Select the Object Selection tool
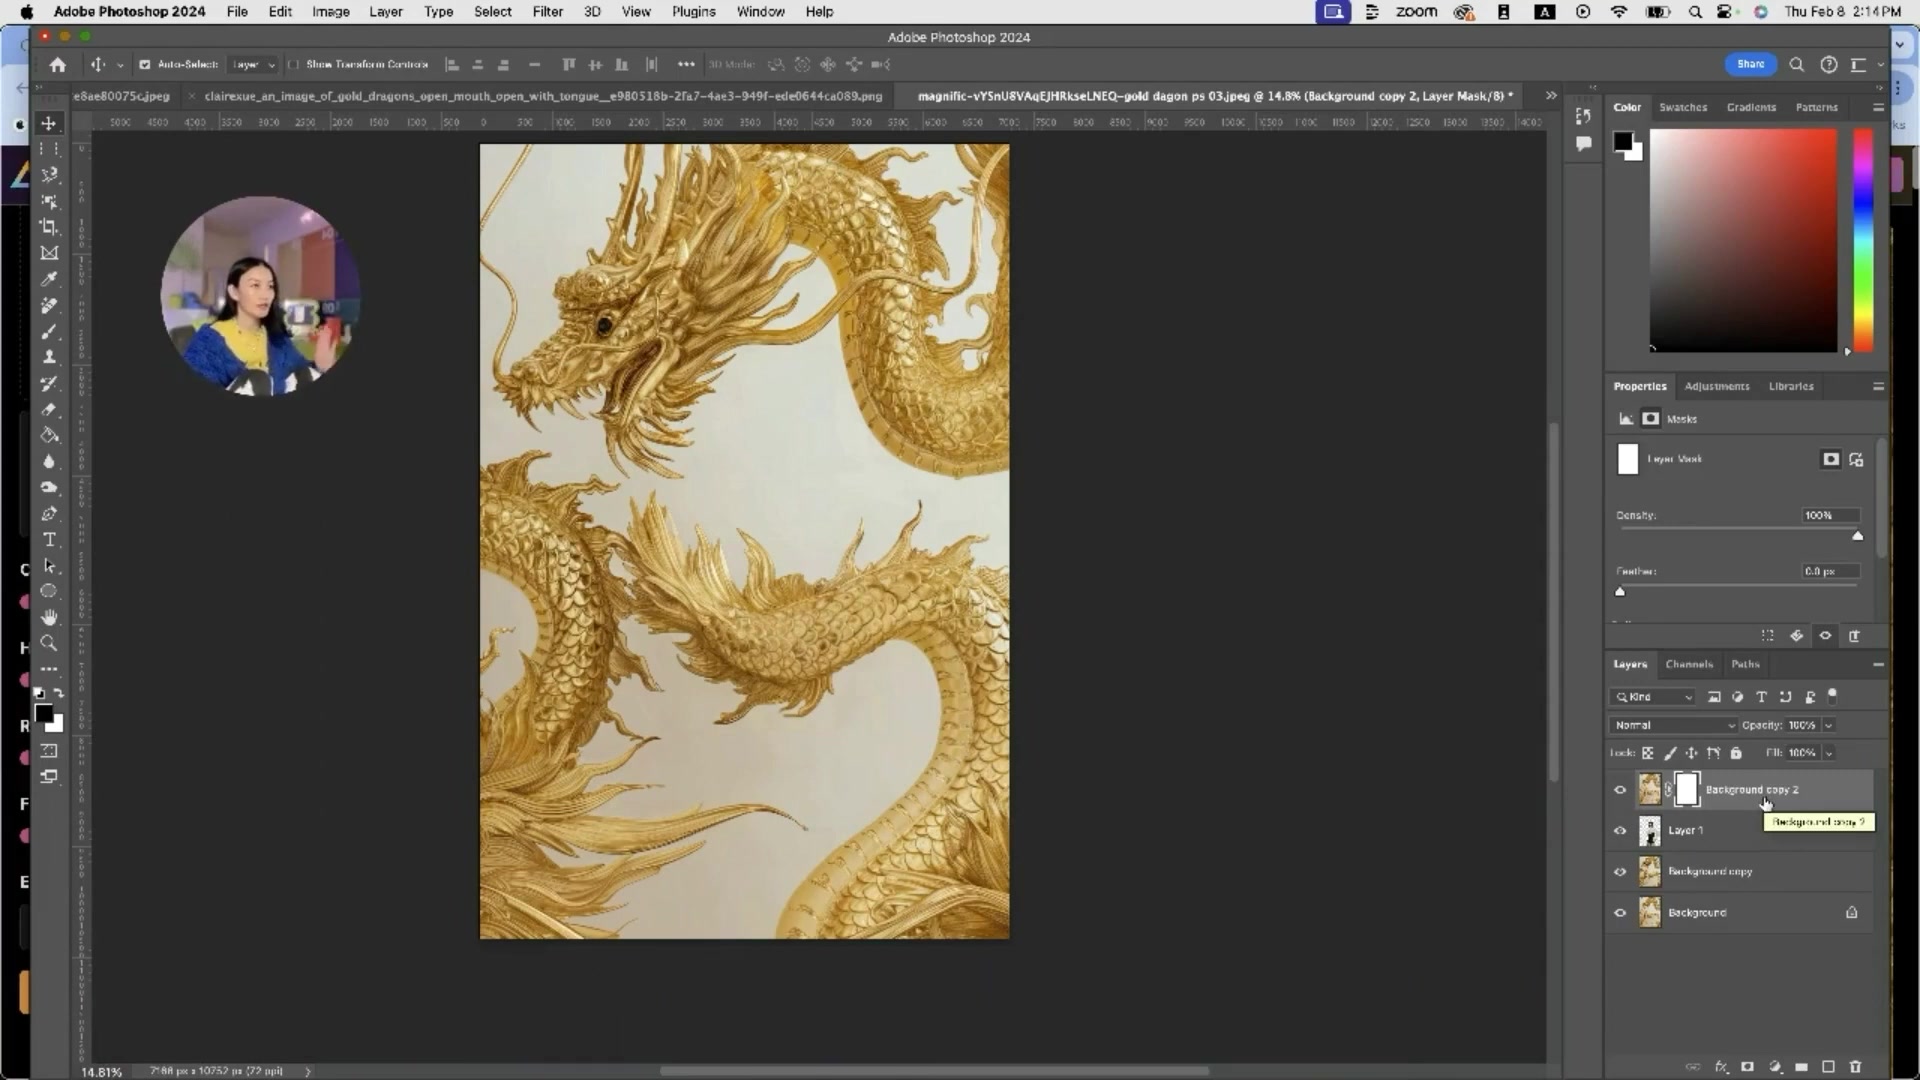This screenshot has width=1920, height=1080. [49, 201]
